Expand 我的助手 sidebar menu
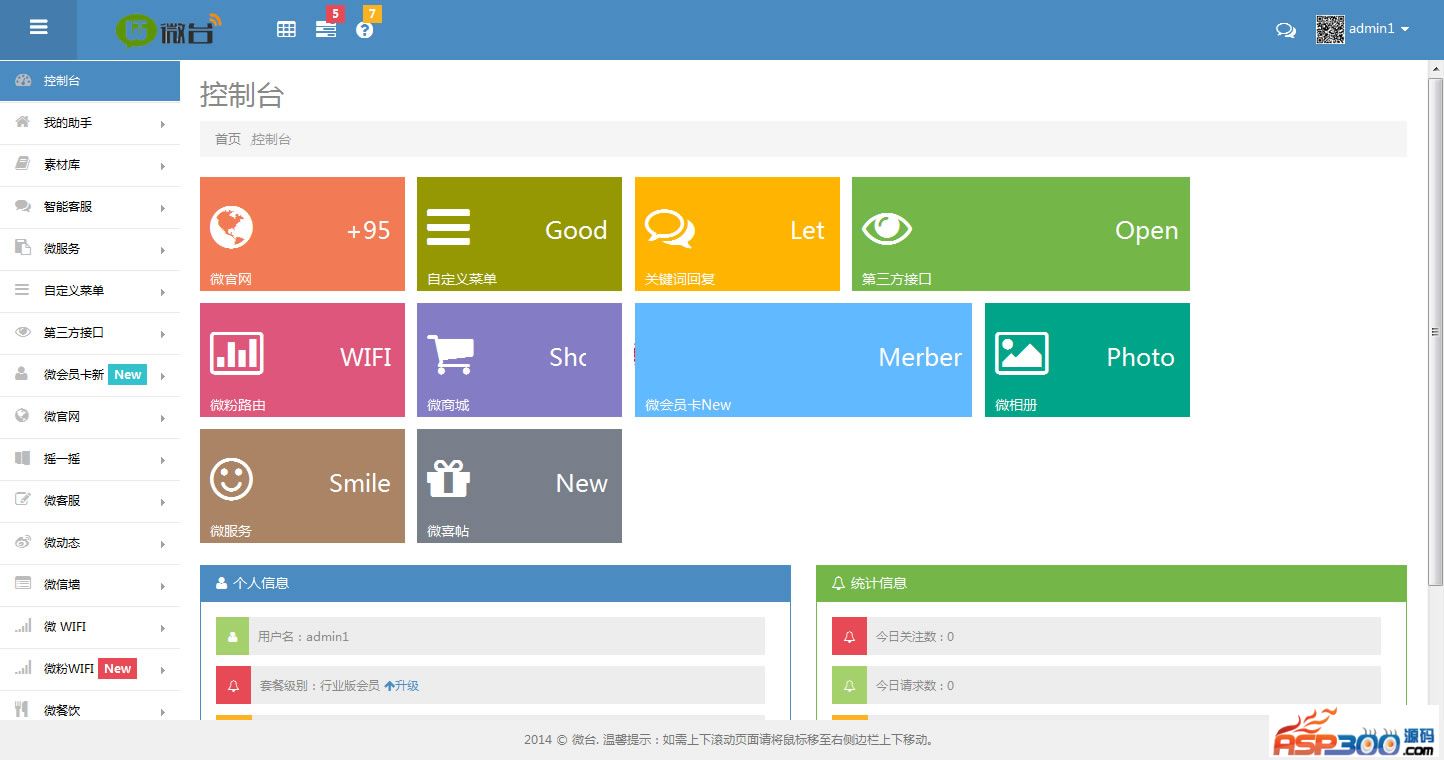Image resolution: width=1444 pixels, height=760 pixels. pos(90,123)
